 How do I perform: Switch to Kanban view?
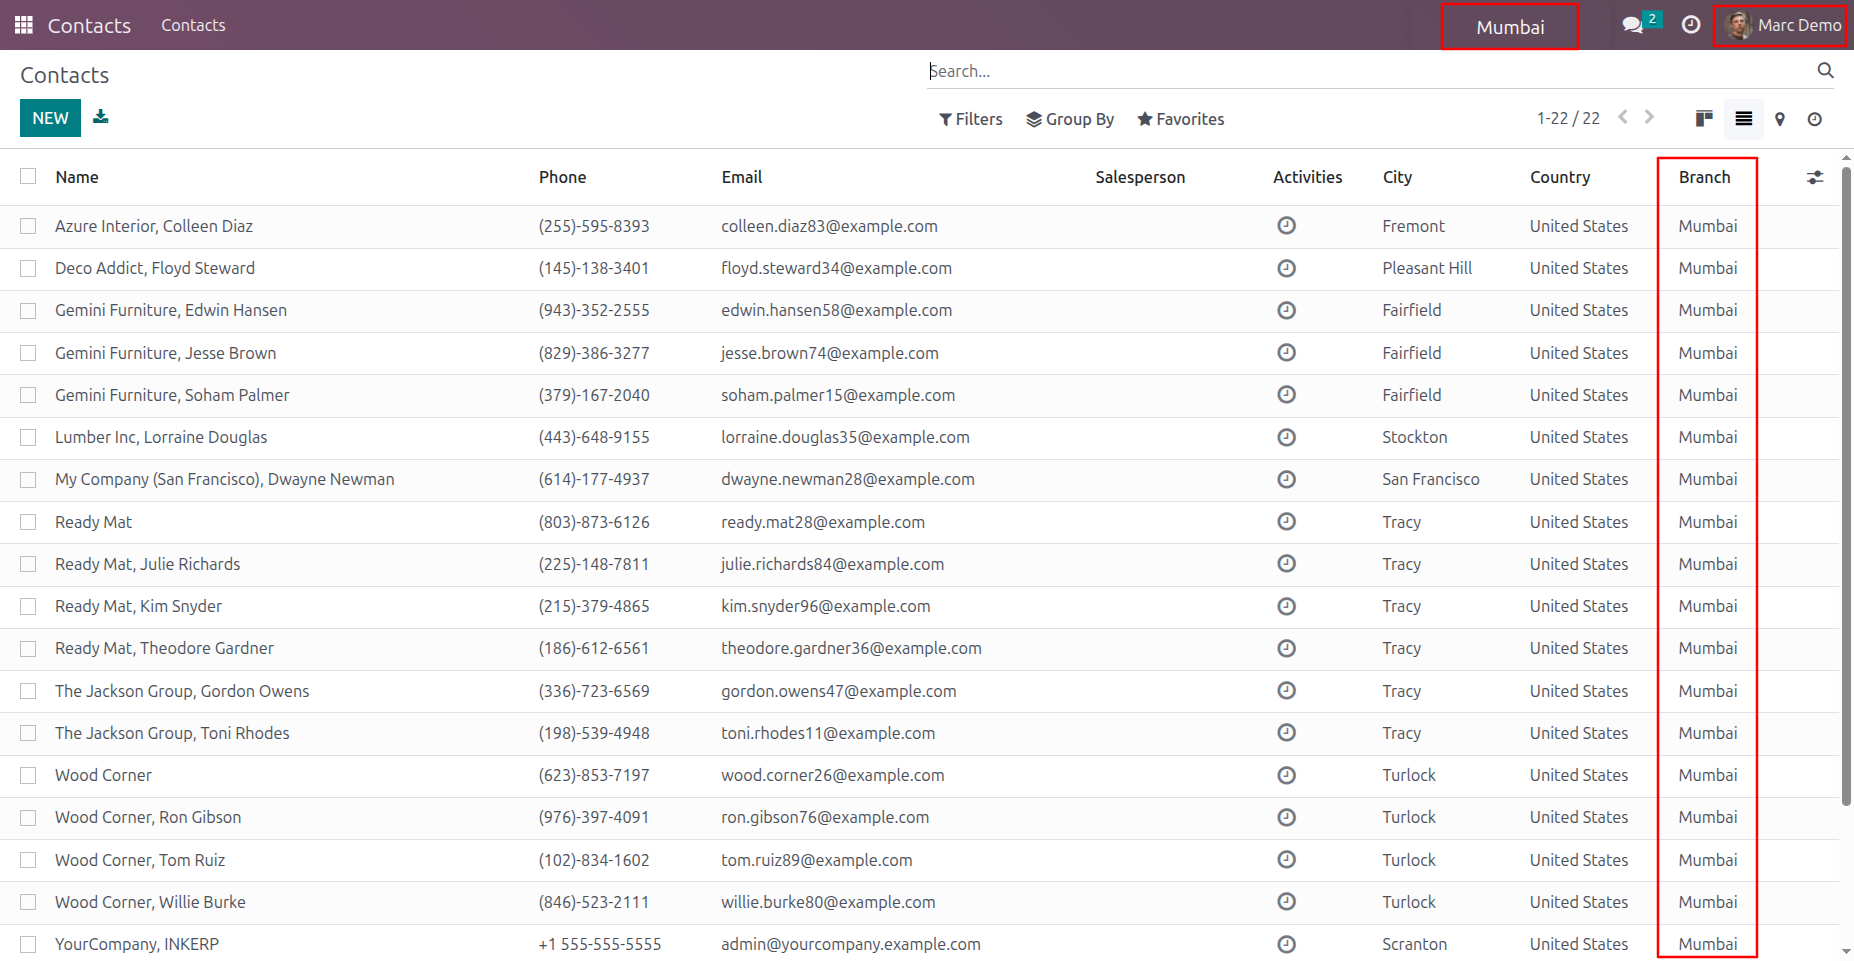(1705, 119)
